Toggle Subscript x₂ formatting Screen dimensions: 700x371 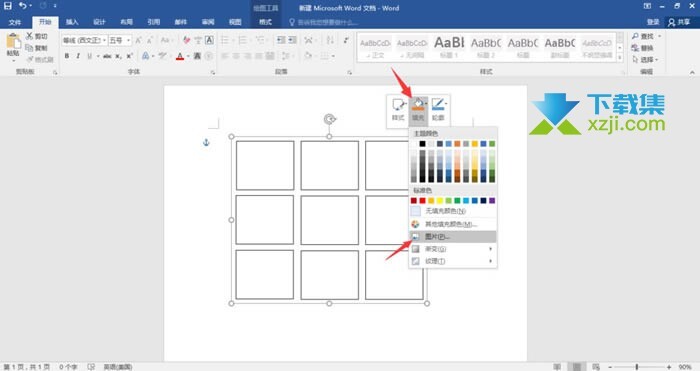click(118, 56)
